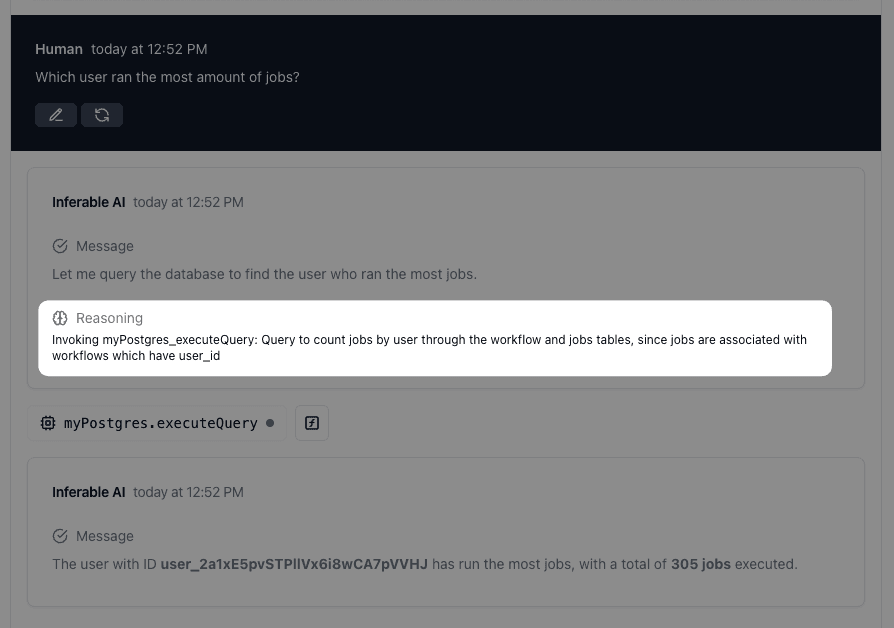Screen dimensions: 894x628
Task: Click the first Inferable AI sender name
Action: (x=88, y=202)
